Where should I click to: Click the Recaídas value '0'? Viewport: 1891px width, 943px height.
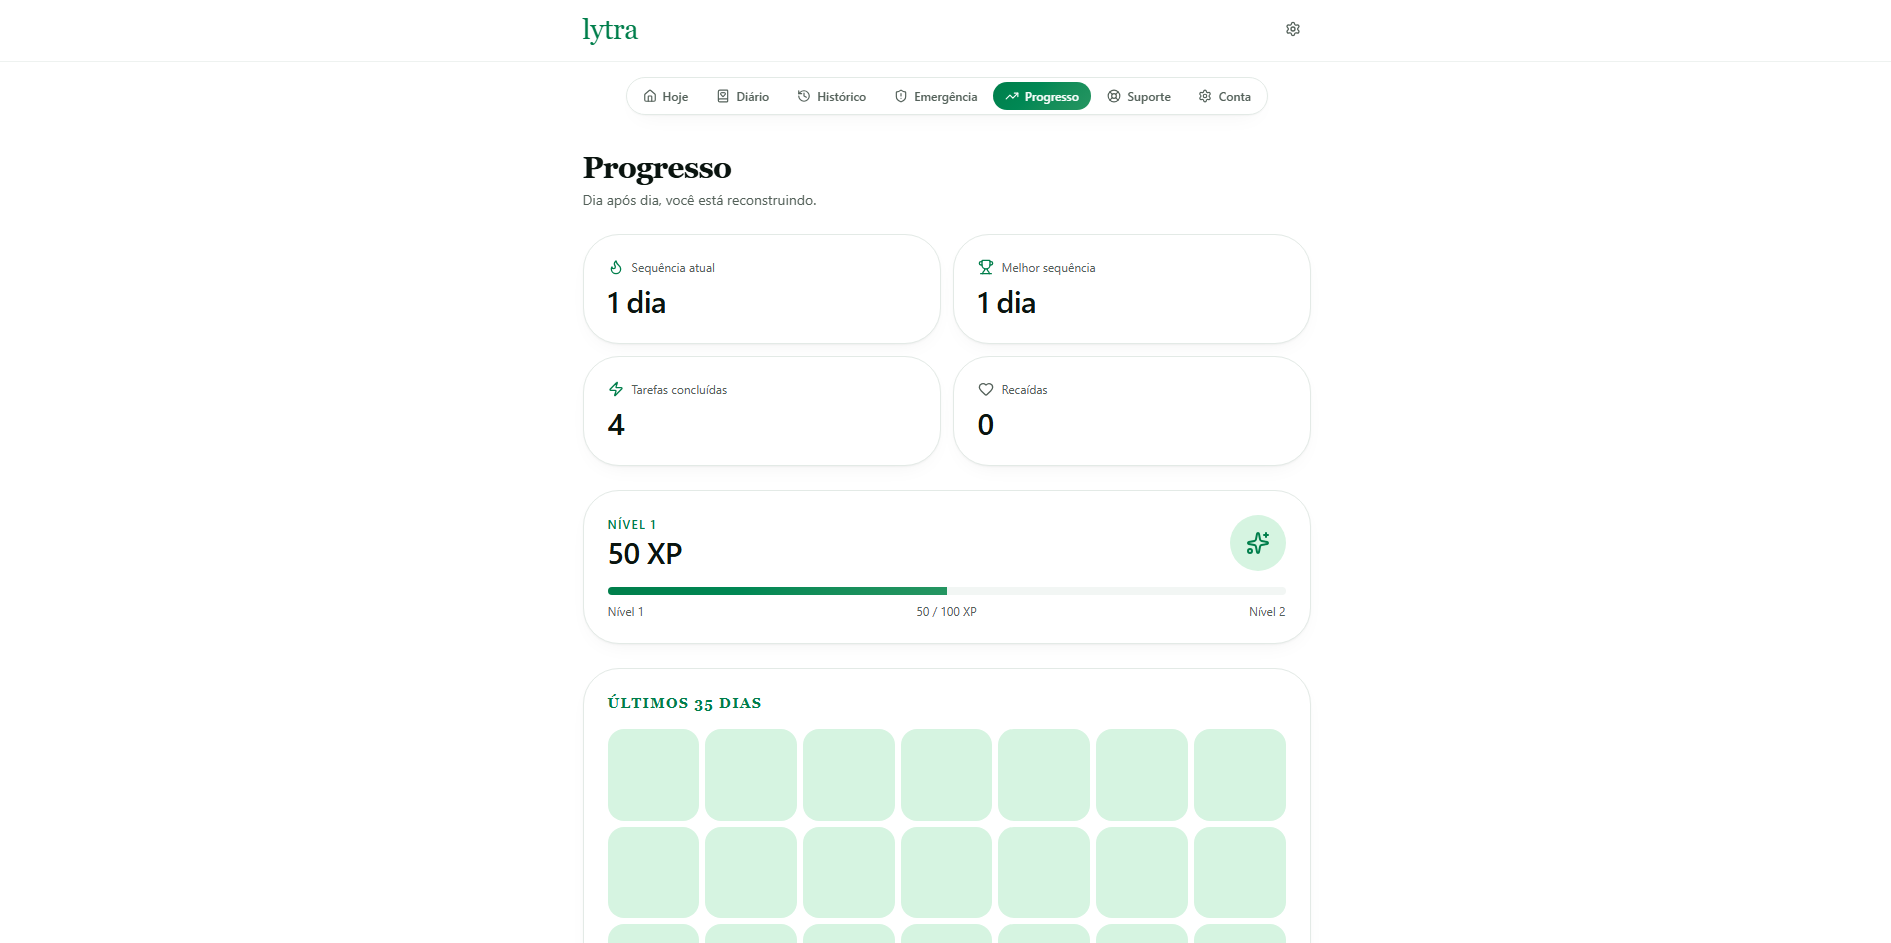986,425
